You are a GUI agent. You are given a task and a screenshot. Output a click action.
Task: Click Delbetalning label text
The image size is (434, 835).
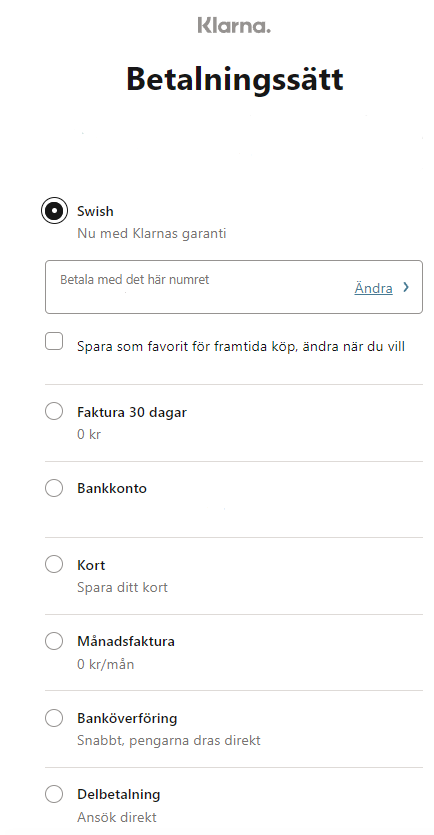[x=119, y=794]
